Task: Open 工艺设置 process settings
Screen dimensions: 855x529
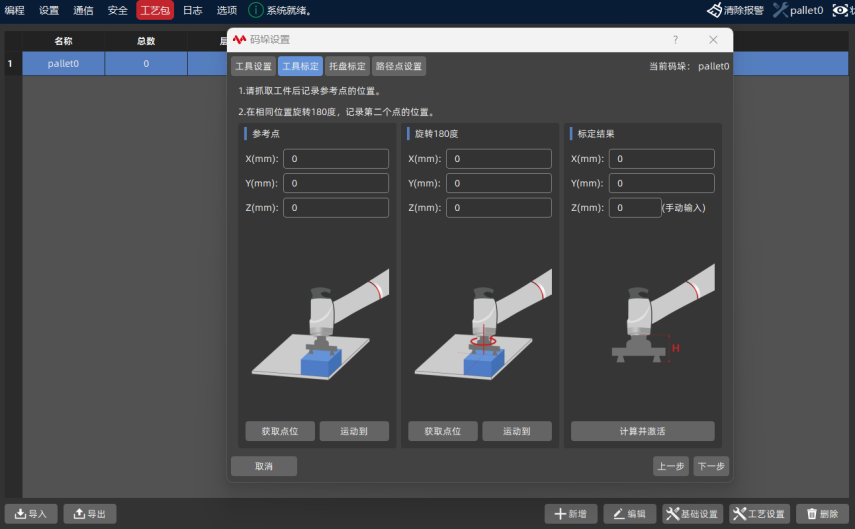Action: click(x=760, y=514)
